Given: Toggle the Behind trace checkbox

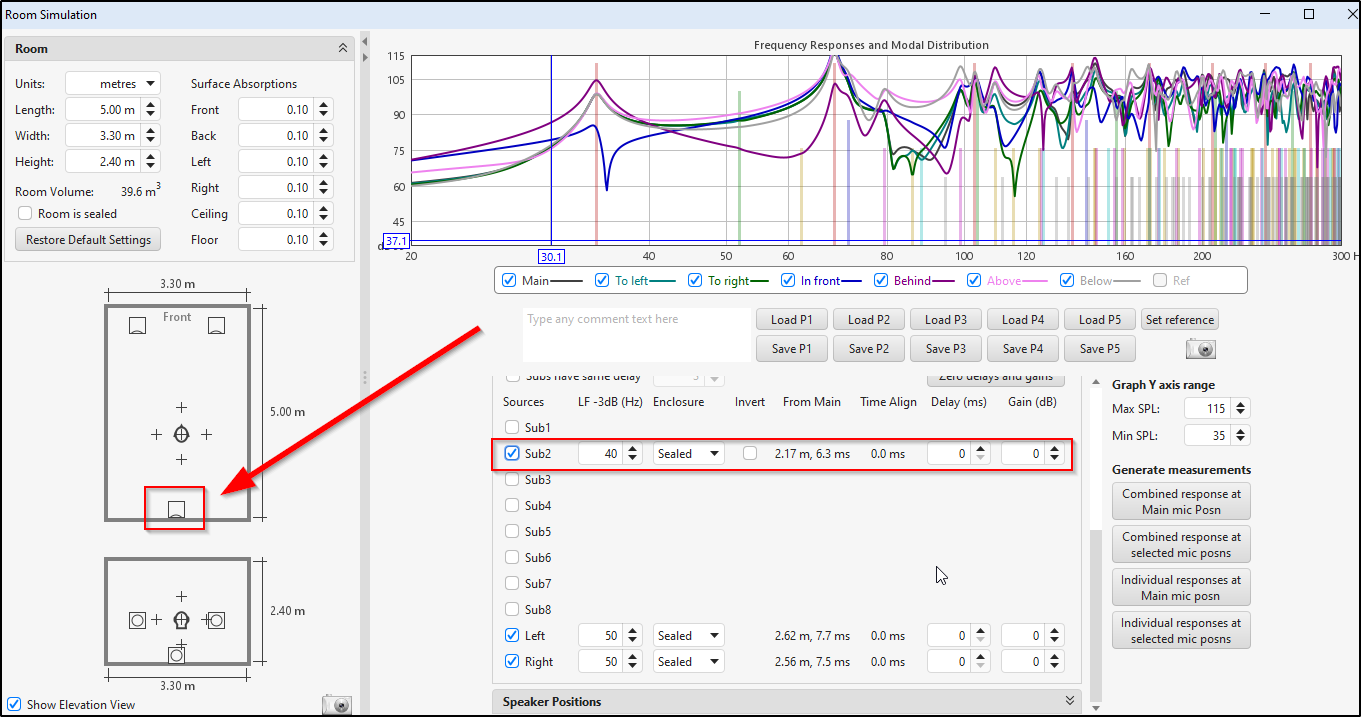Looking at the screenshot, I should click(x=882, y=281).
